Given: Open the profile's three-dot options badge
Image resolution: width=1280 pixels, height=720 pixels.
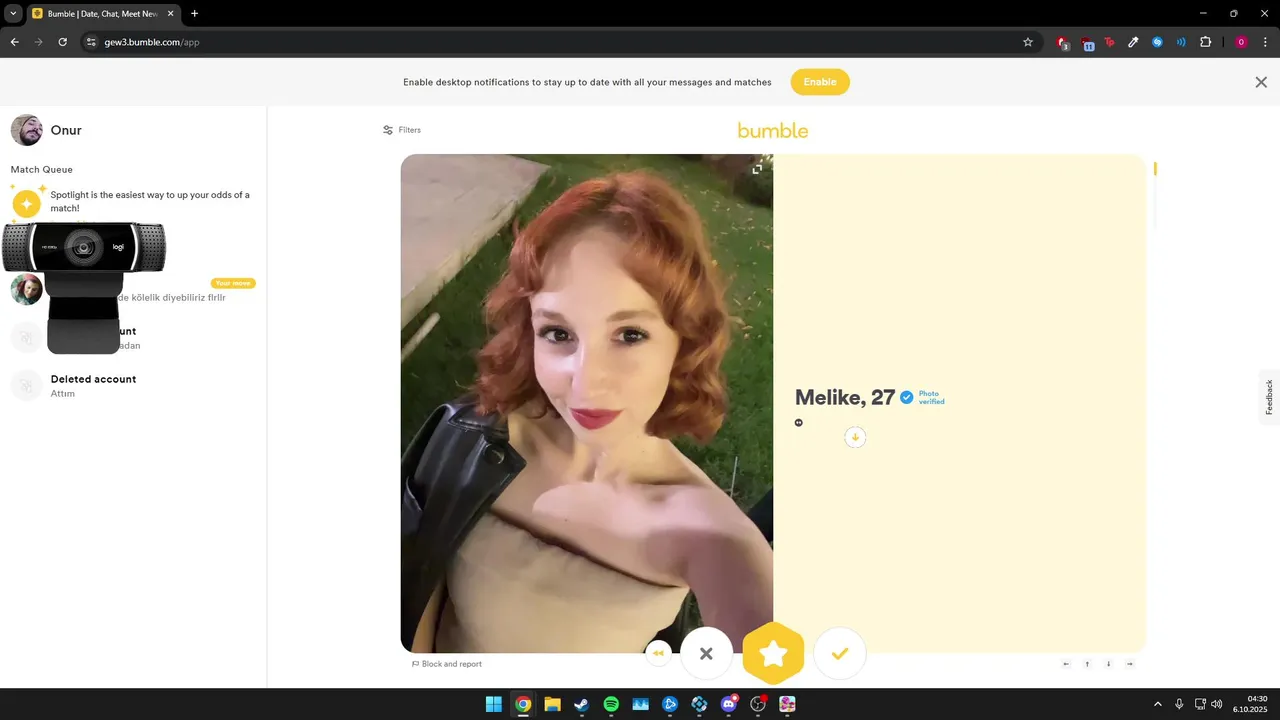Looking at the screenshot, I should [x=798, y=423].
